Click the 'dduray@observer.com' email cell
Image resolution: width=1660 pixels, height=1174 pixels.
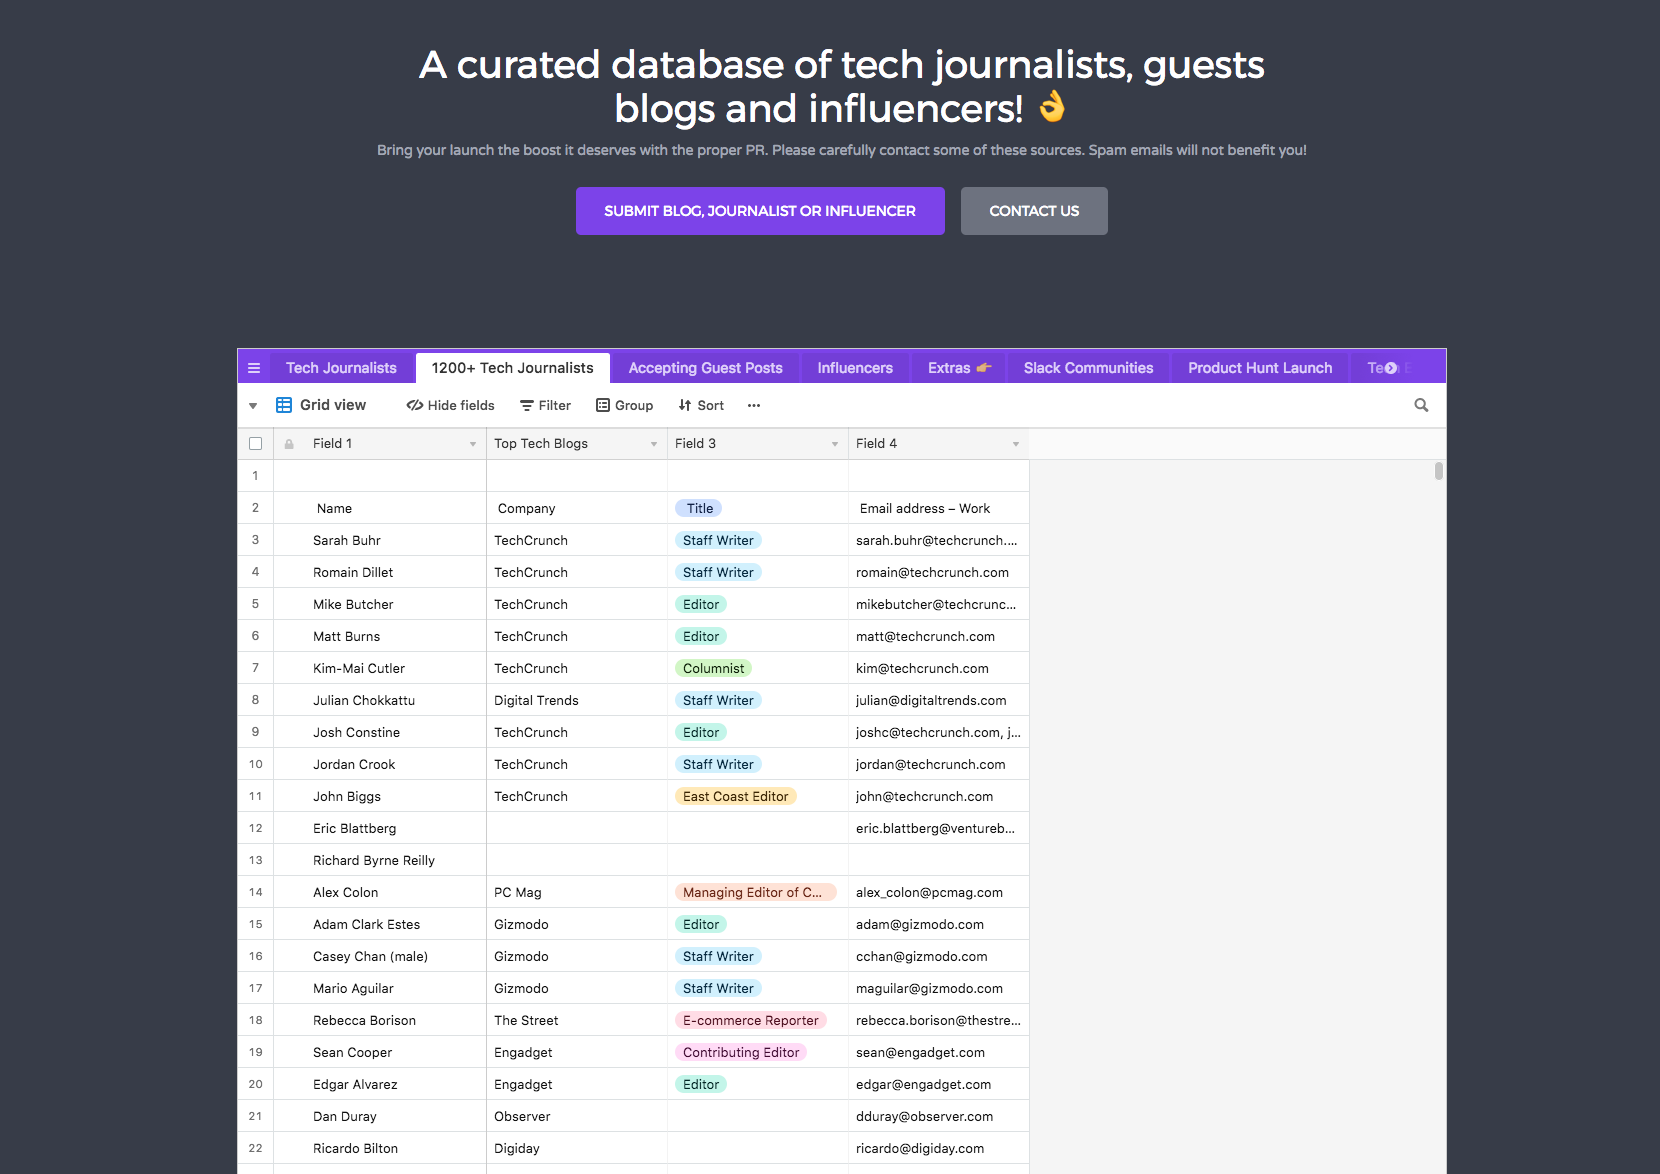click(939, 1116)
